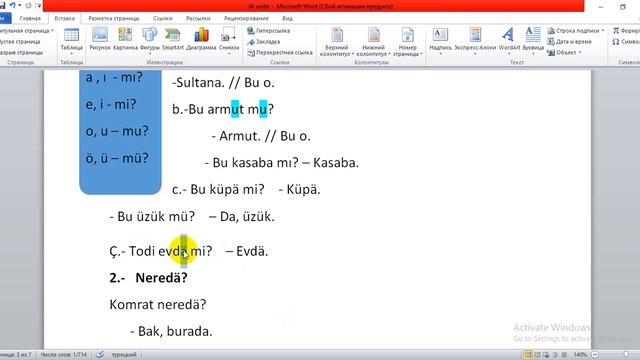Open the Разметка страницы tab
The width and height of the screenshot is (640, 360).
114,18
